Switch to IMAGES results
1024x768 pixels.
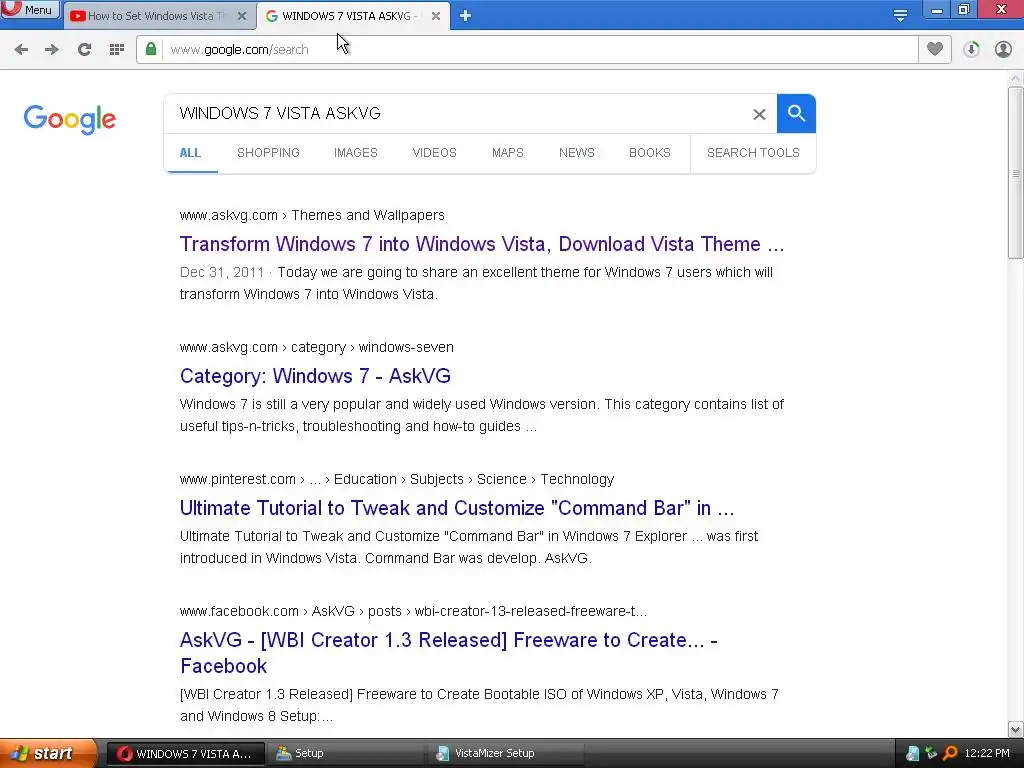[x=356, y=153]
